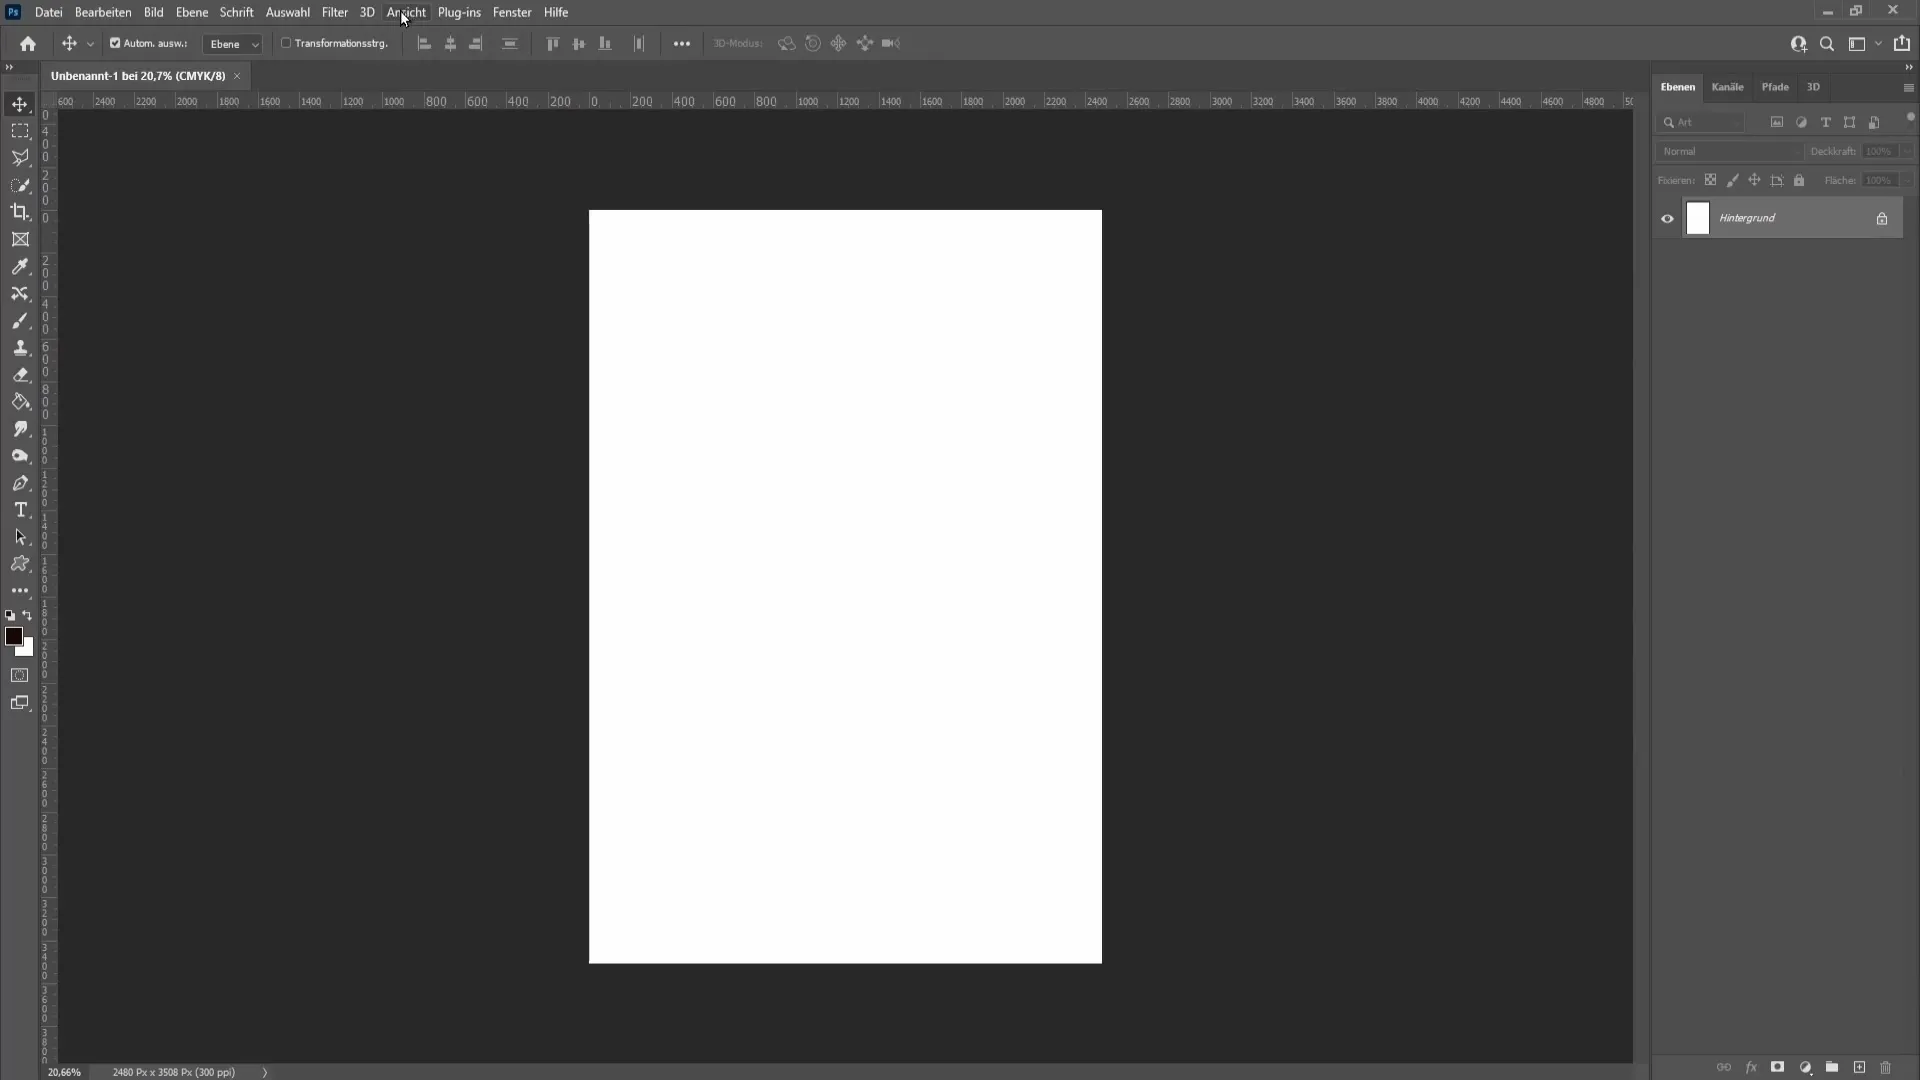Image resolution: width=1920 pixels, height=1080 pixels.
Task: Open the Fenster menu
Action: click(512, 12)
